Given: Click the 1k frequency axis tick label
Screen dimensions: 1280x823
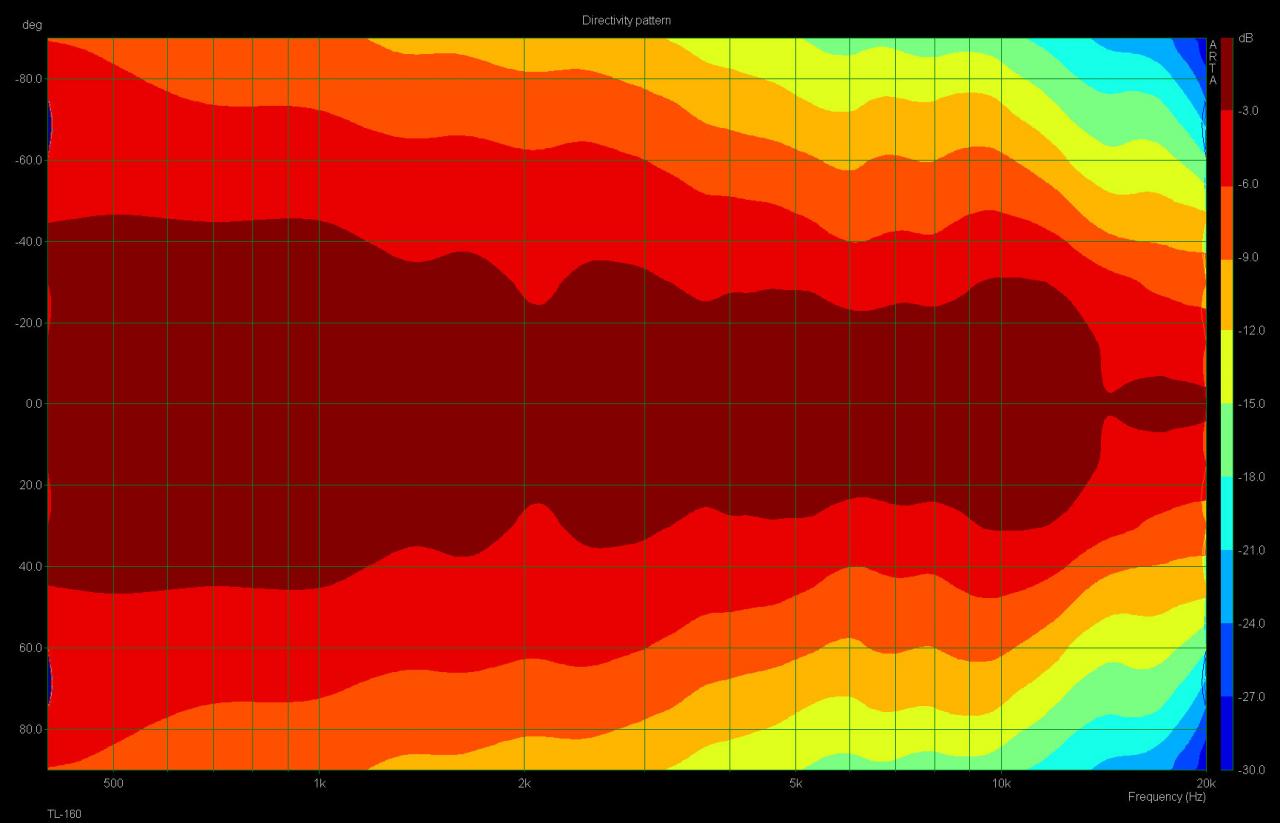Looking at the screenshot, I should (319, 782).
